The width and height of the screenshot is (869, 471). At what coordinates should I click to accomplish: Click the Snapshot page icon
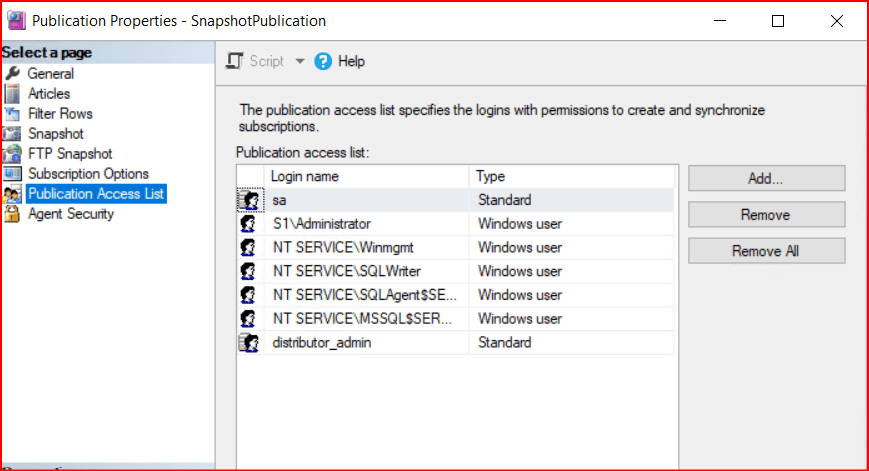pyautogui.click(x=12, y=134)
